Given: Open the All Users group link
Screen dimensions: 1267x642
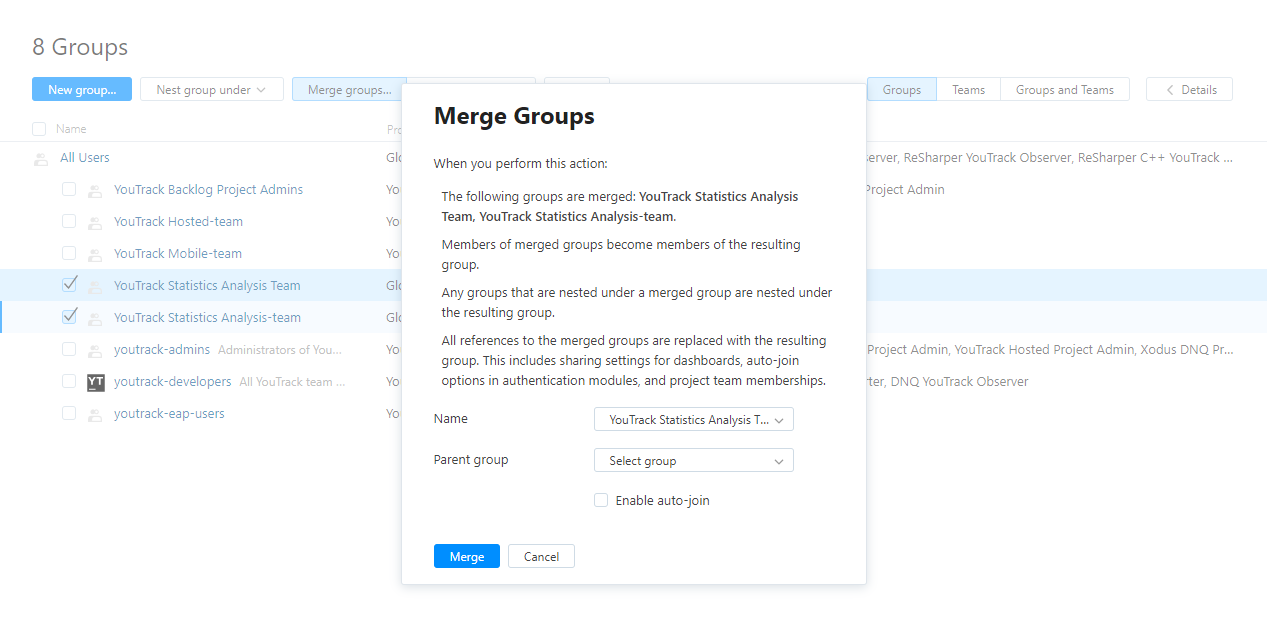Looking at the screenshot, I should click(x=85, y=158).
